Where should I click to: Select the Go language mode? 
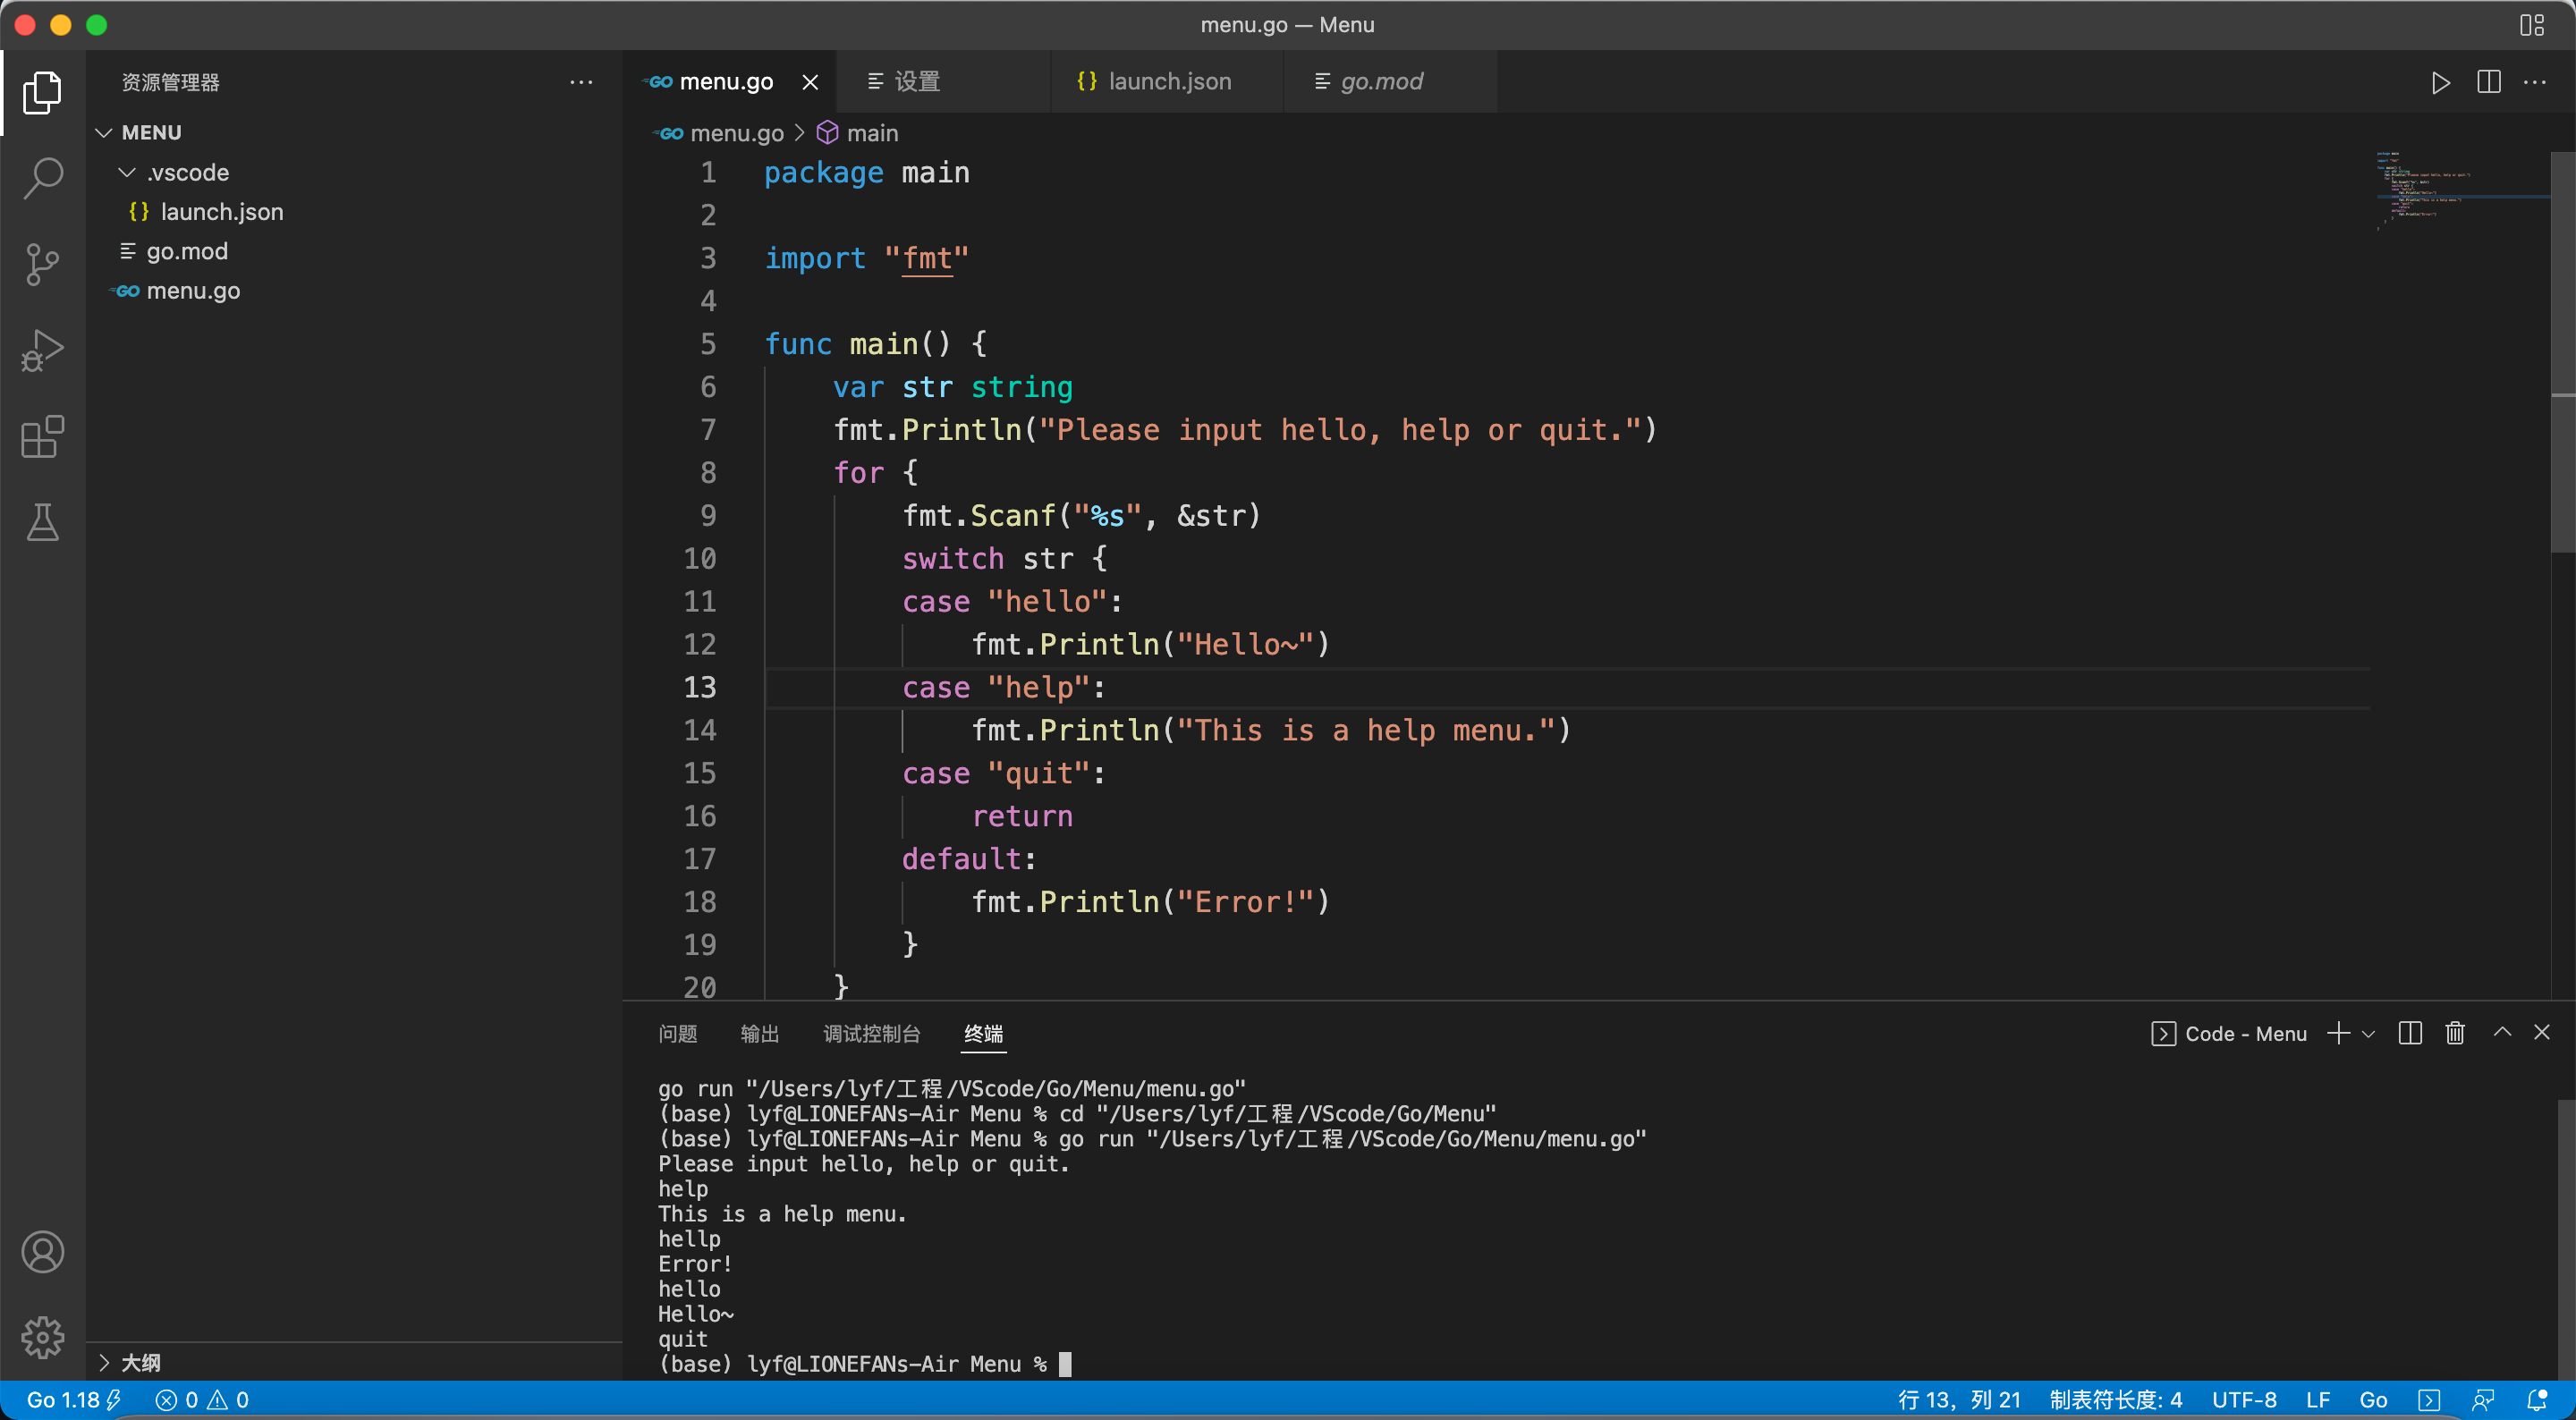[x=2373, y=1400]
